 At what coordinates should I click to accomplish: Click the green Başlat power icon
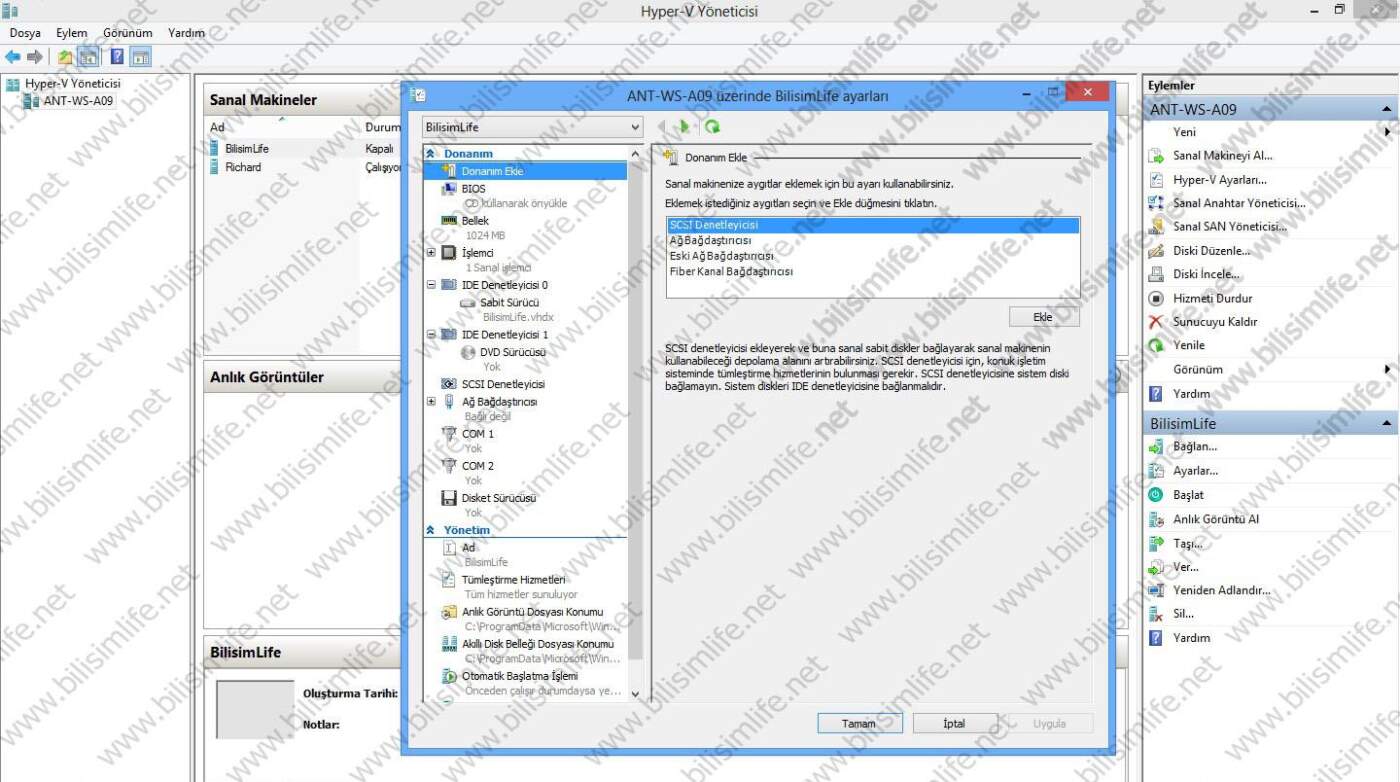(x=1156, y=495)
